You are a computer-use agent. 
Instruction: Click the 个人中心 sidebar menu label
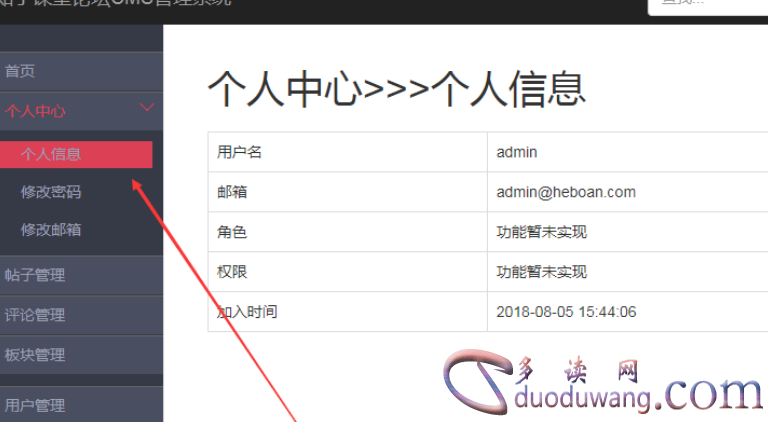pyautogui.click(x=36, y=111)
